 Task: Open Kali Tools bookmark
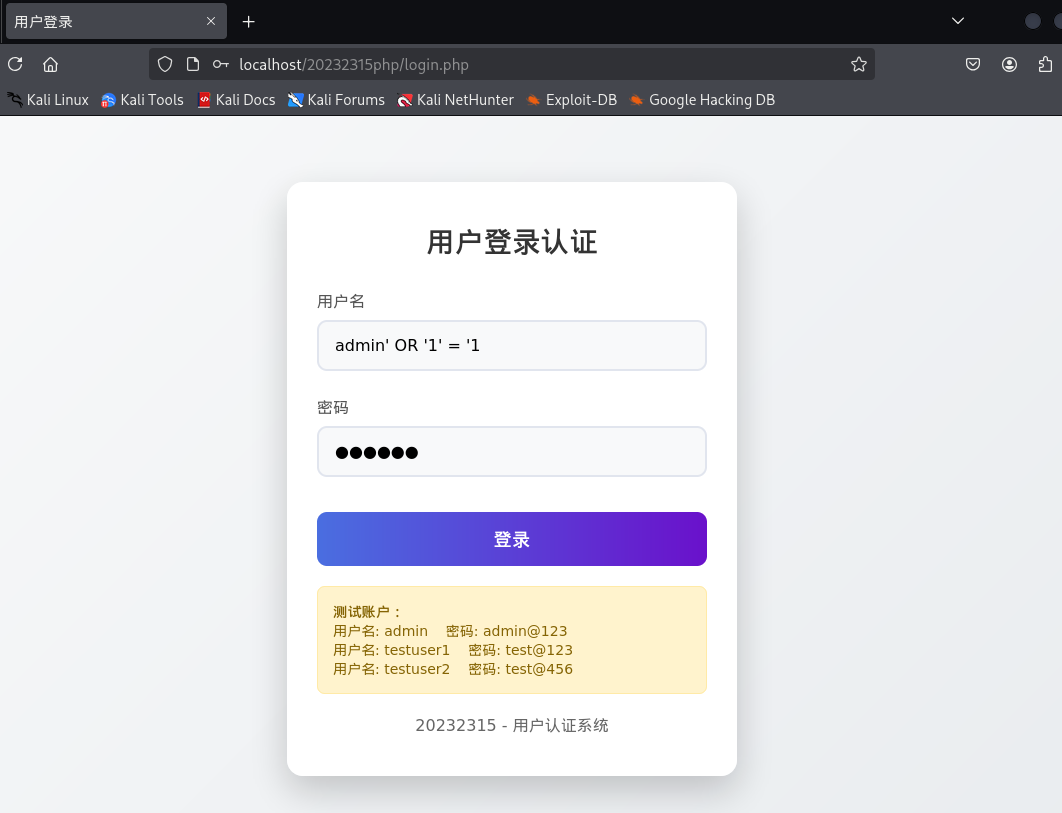coord(142,100)
